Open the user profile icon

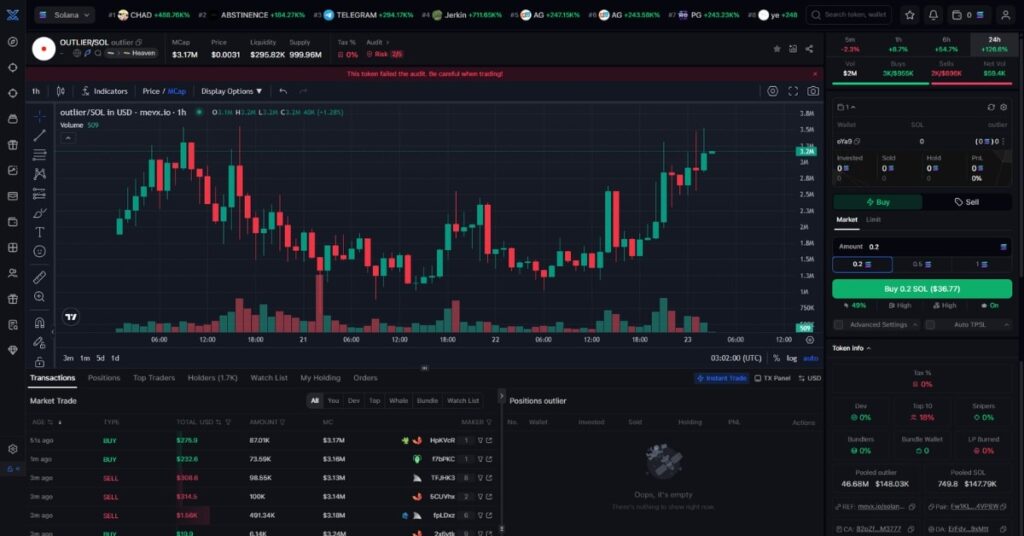point(1006,15)
